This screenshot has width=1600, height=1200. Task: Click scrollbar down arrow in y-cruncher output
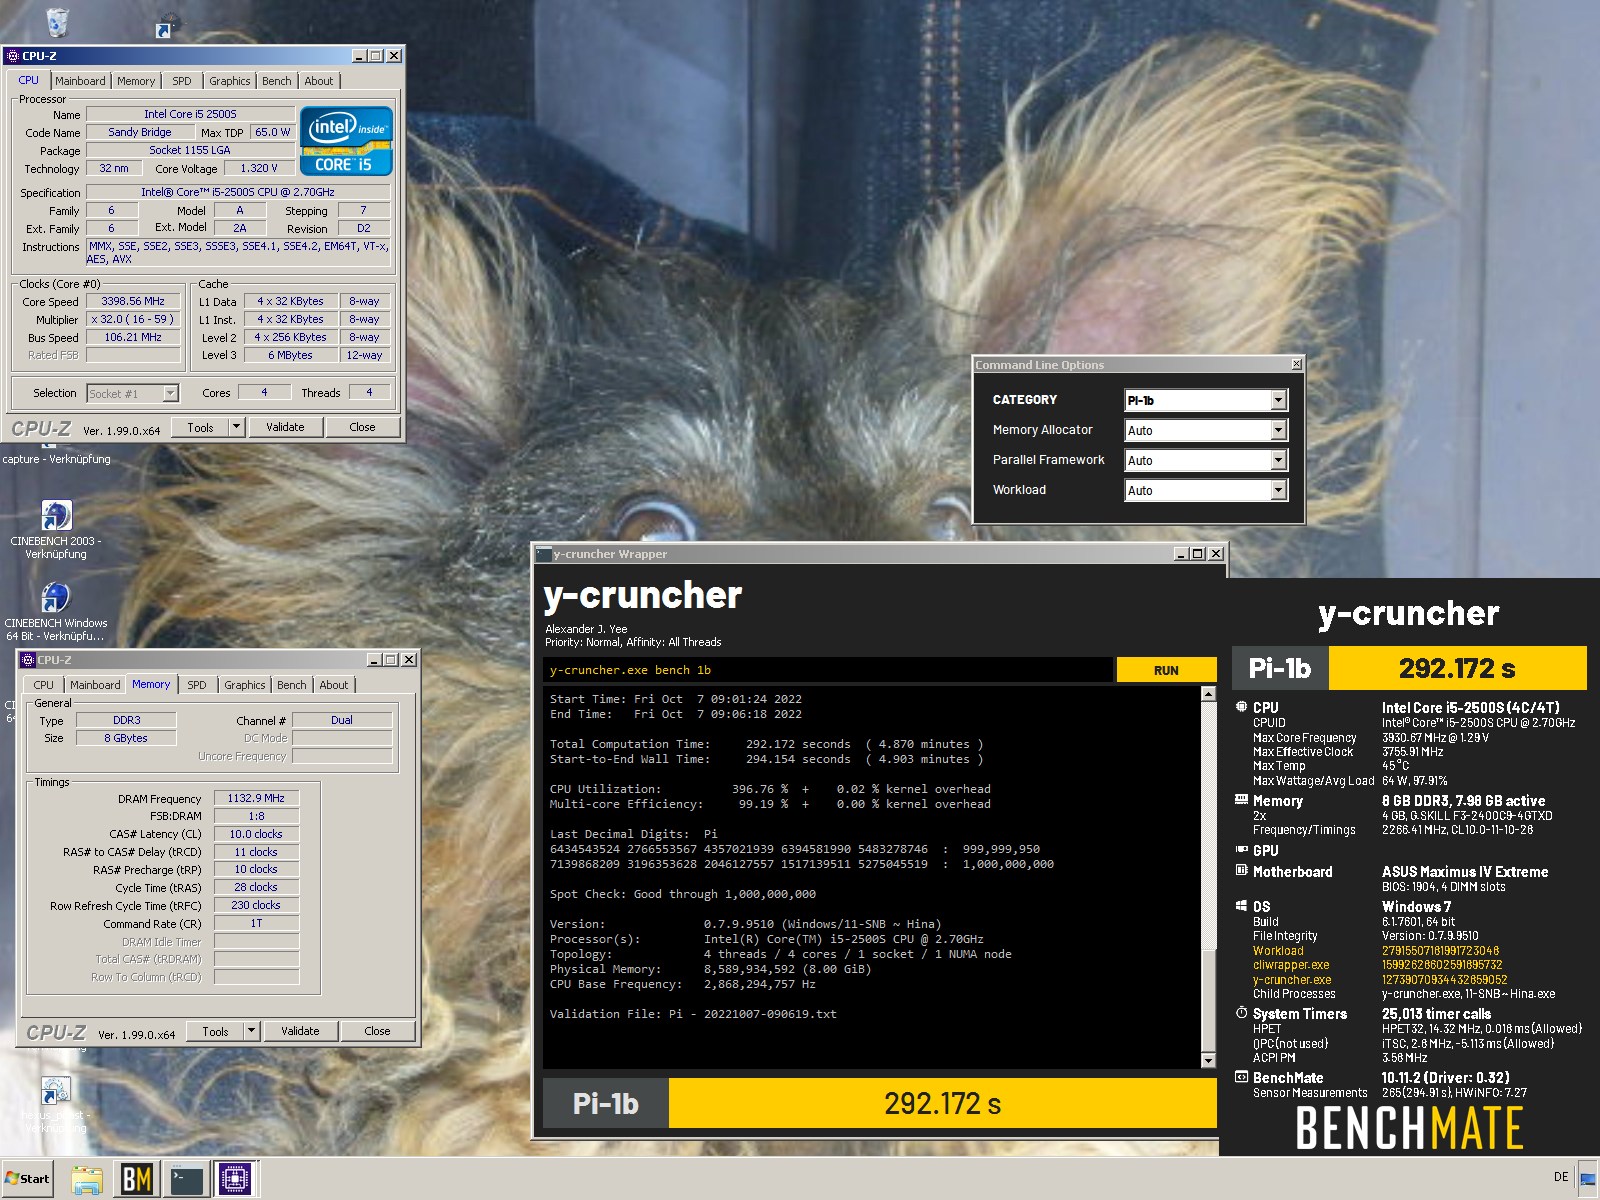click(x=1208, y=1060)
